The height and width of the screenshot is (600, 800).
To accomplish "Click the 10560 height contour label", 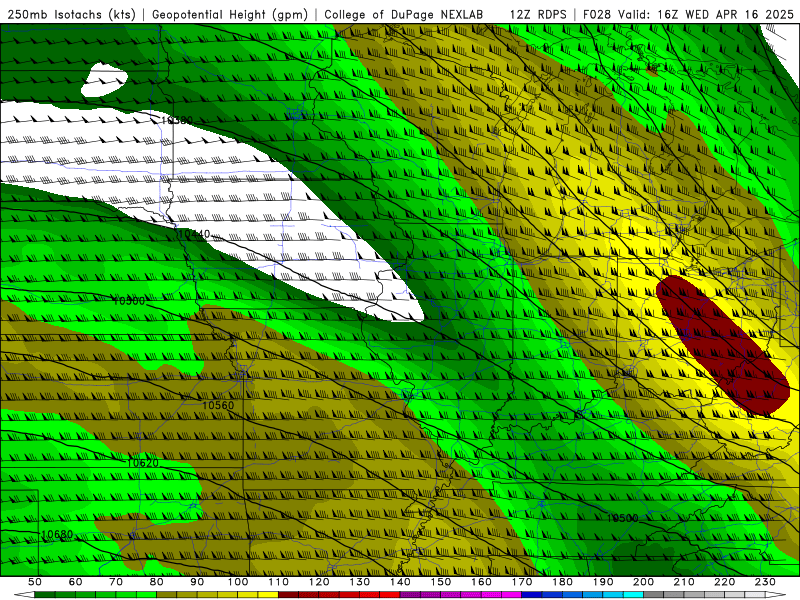I will pos(218,405).
